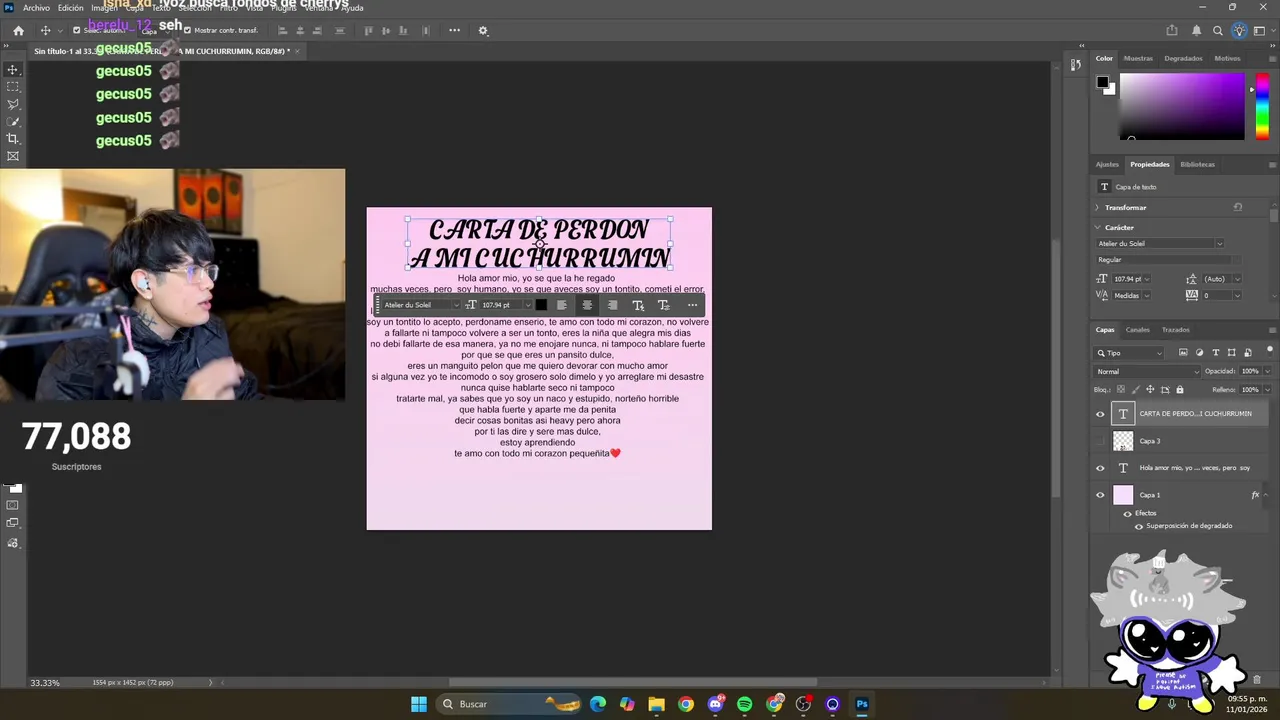Select the Lasso tool
This screenshot has width=1280, height=720.
coord(13,104)
